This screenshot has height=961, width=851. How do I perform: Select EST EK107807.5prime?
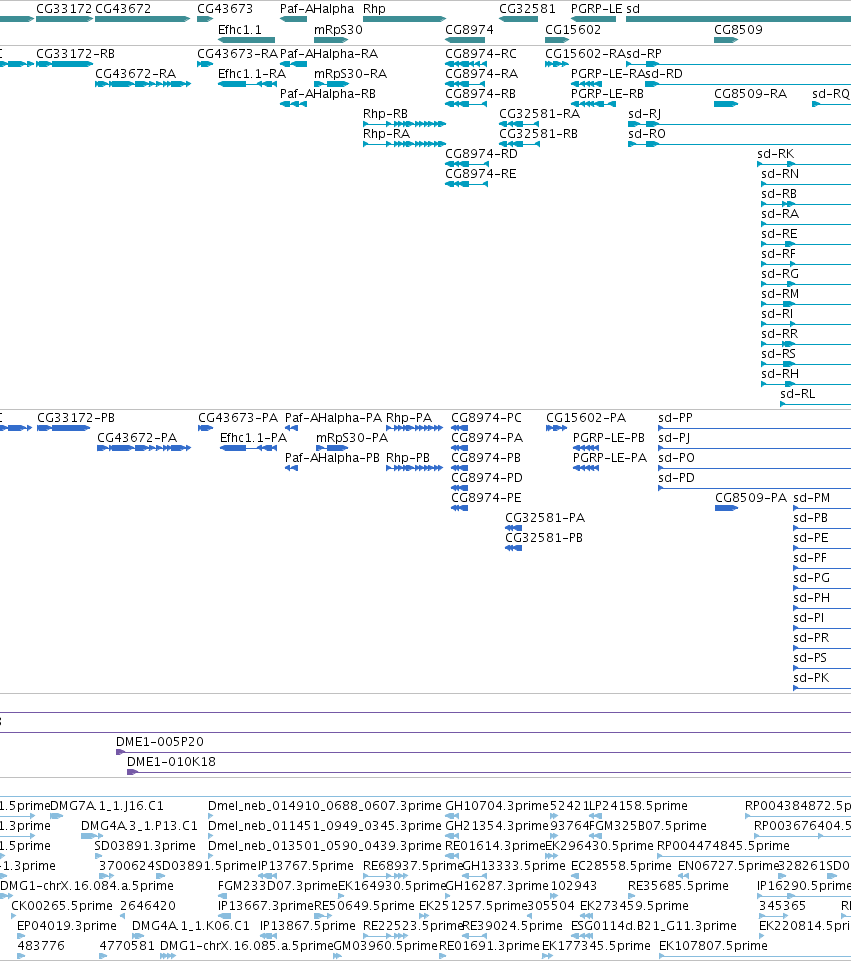(x=713, y=946)
